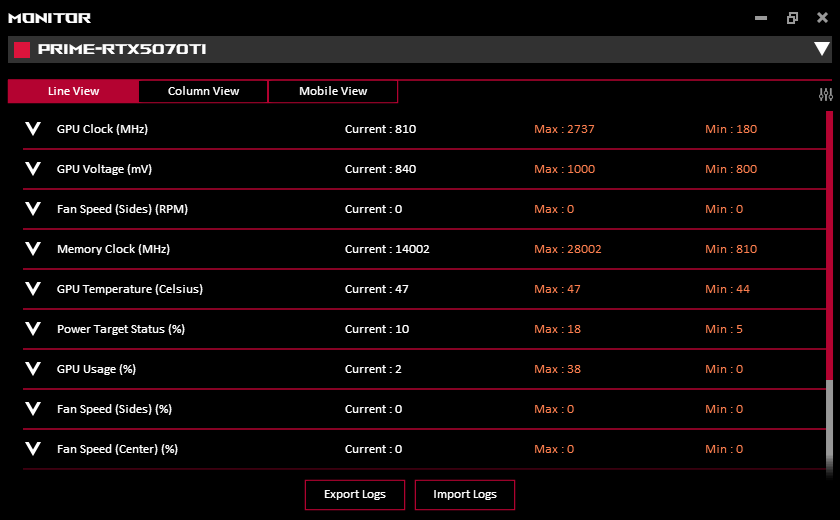Click the vertical scrollbar thumb of the sensor list
Screen dimensions: 840x520
(x=829, y=245)
